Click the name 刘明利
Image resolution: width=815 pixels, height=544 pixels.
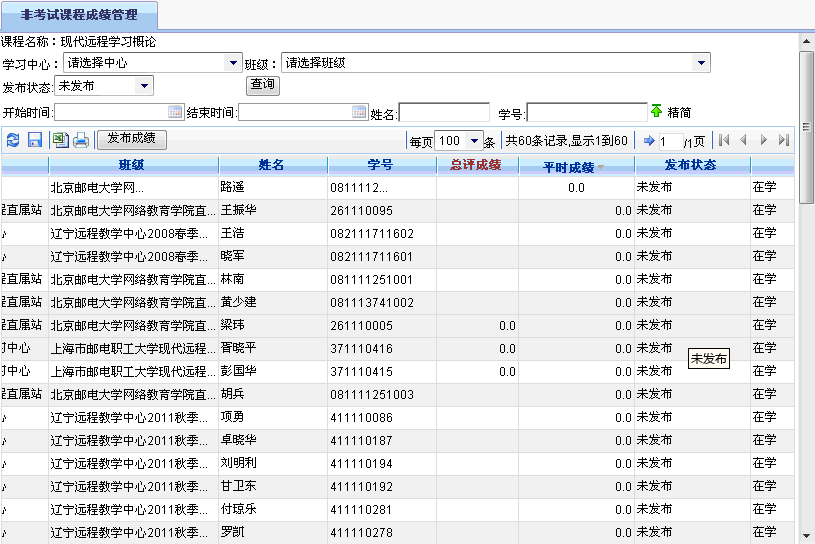[239, 462]
